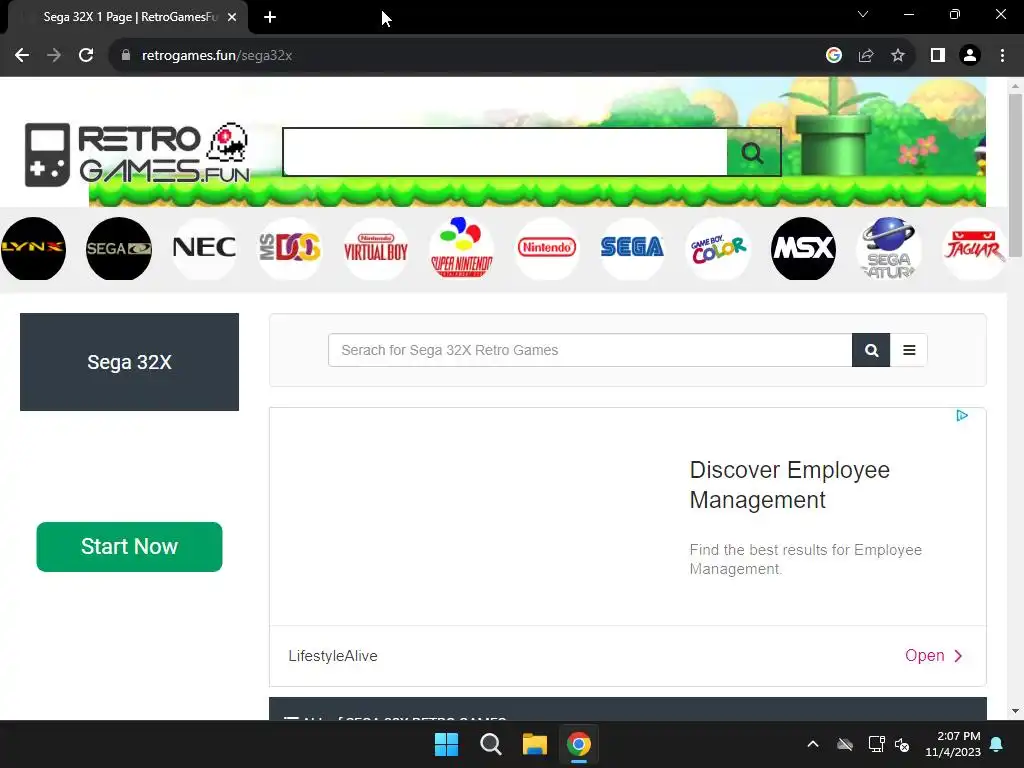Click the dark Sega 32X search magnifier button

(871, 350)
